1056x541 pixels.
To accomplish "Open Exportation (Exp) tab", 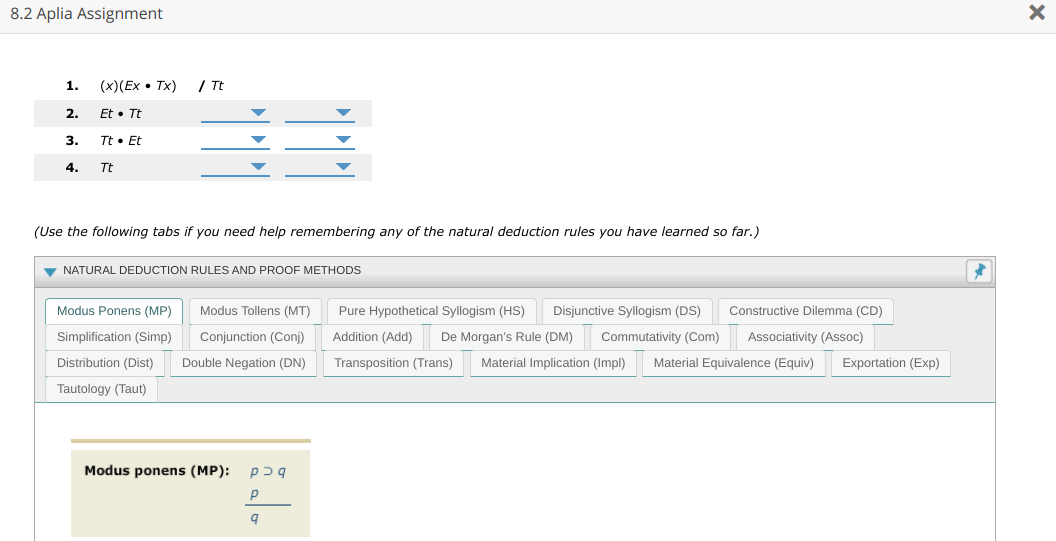I will point(890,363).
